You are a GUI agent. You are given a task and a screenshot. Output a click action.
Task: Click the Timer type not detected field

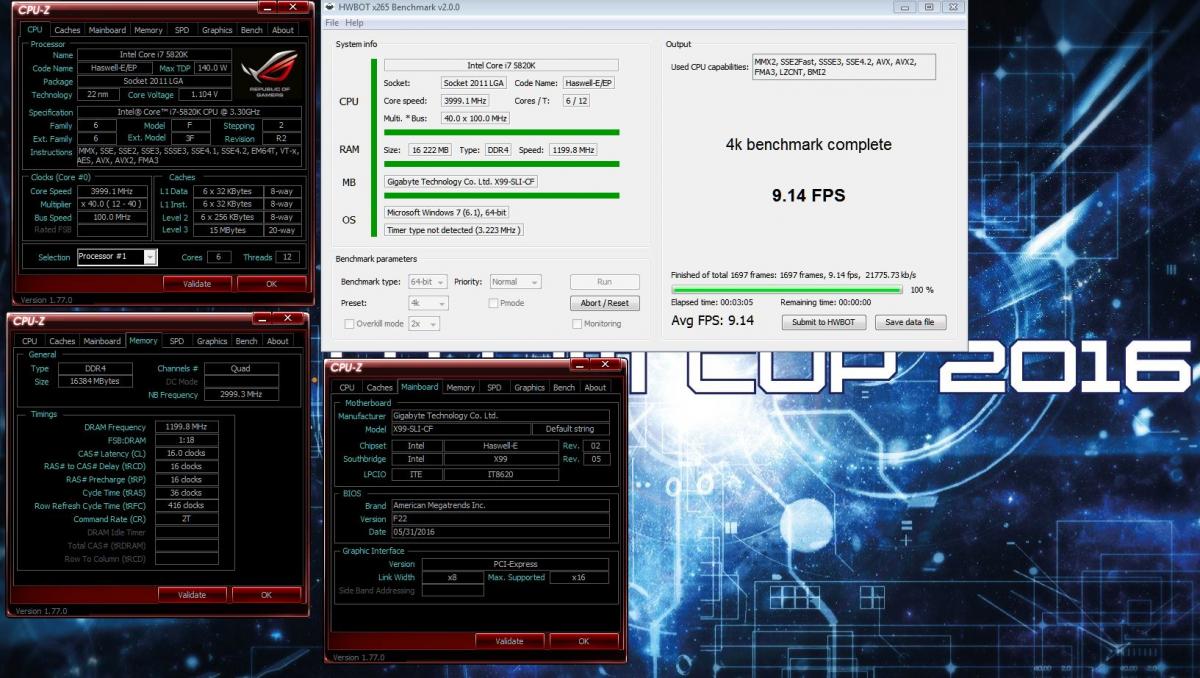pos(454,230)
